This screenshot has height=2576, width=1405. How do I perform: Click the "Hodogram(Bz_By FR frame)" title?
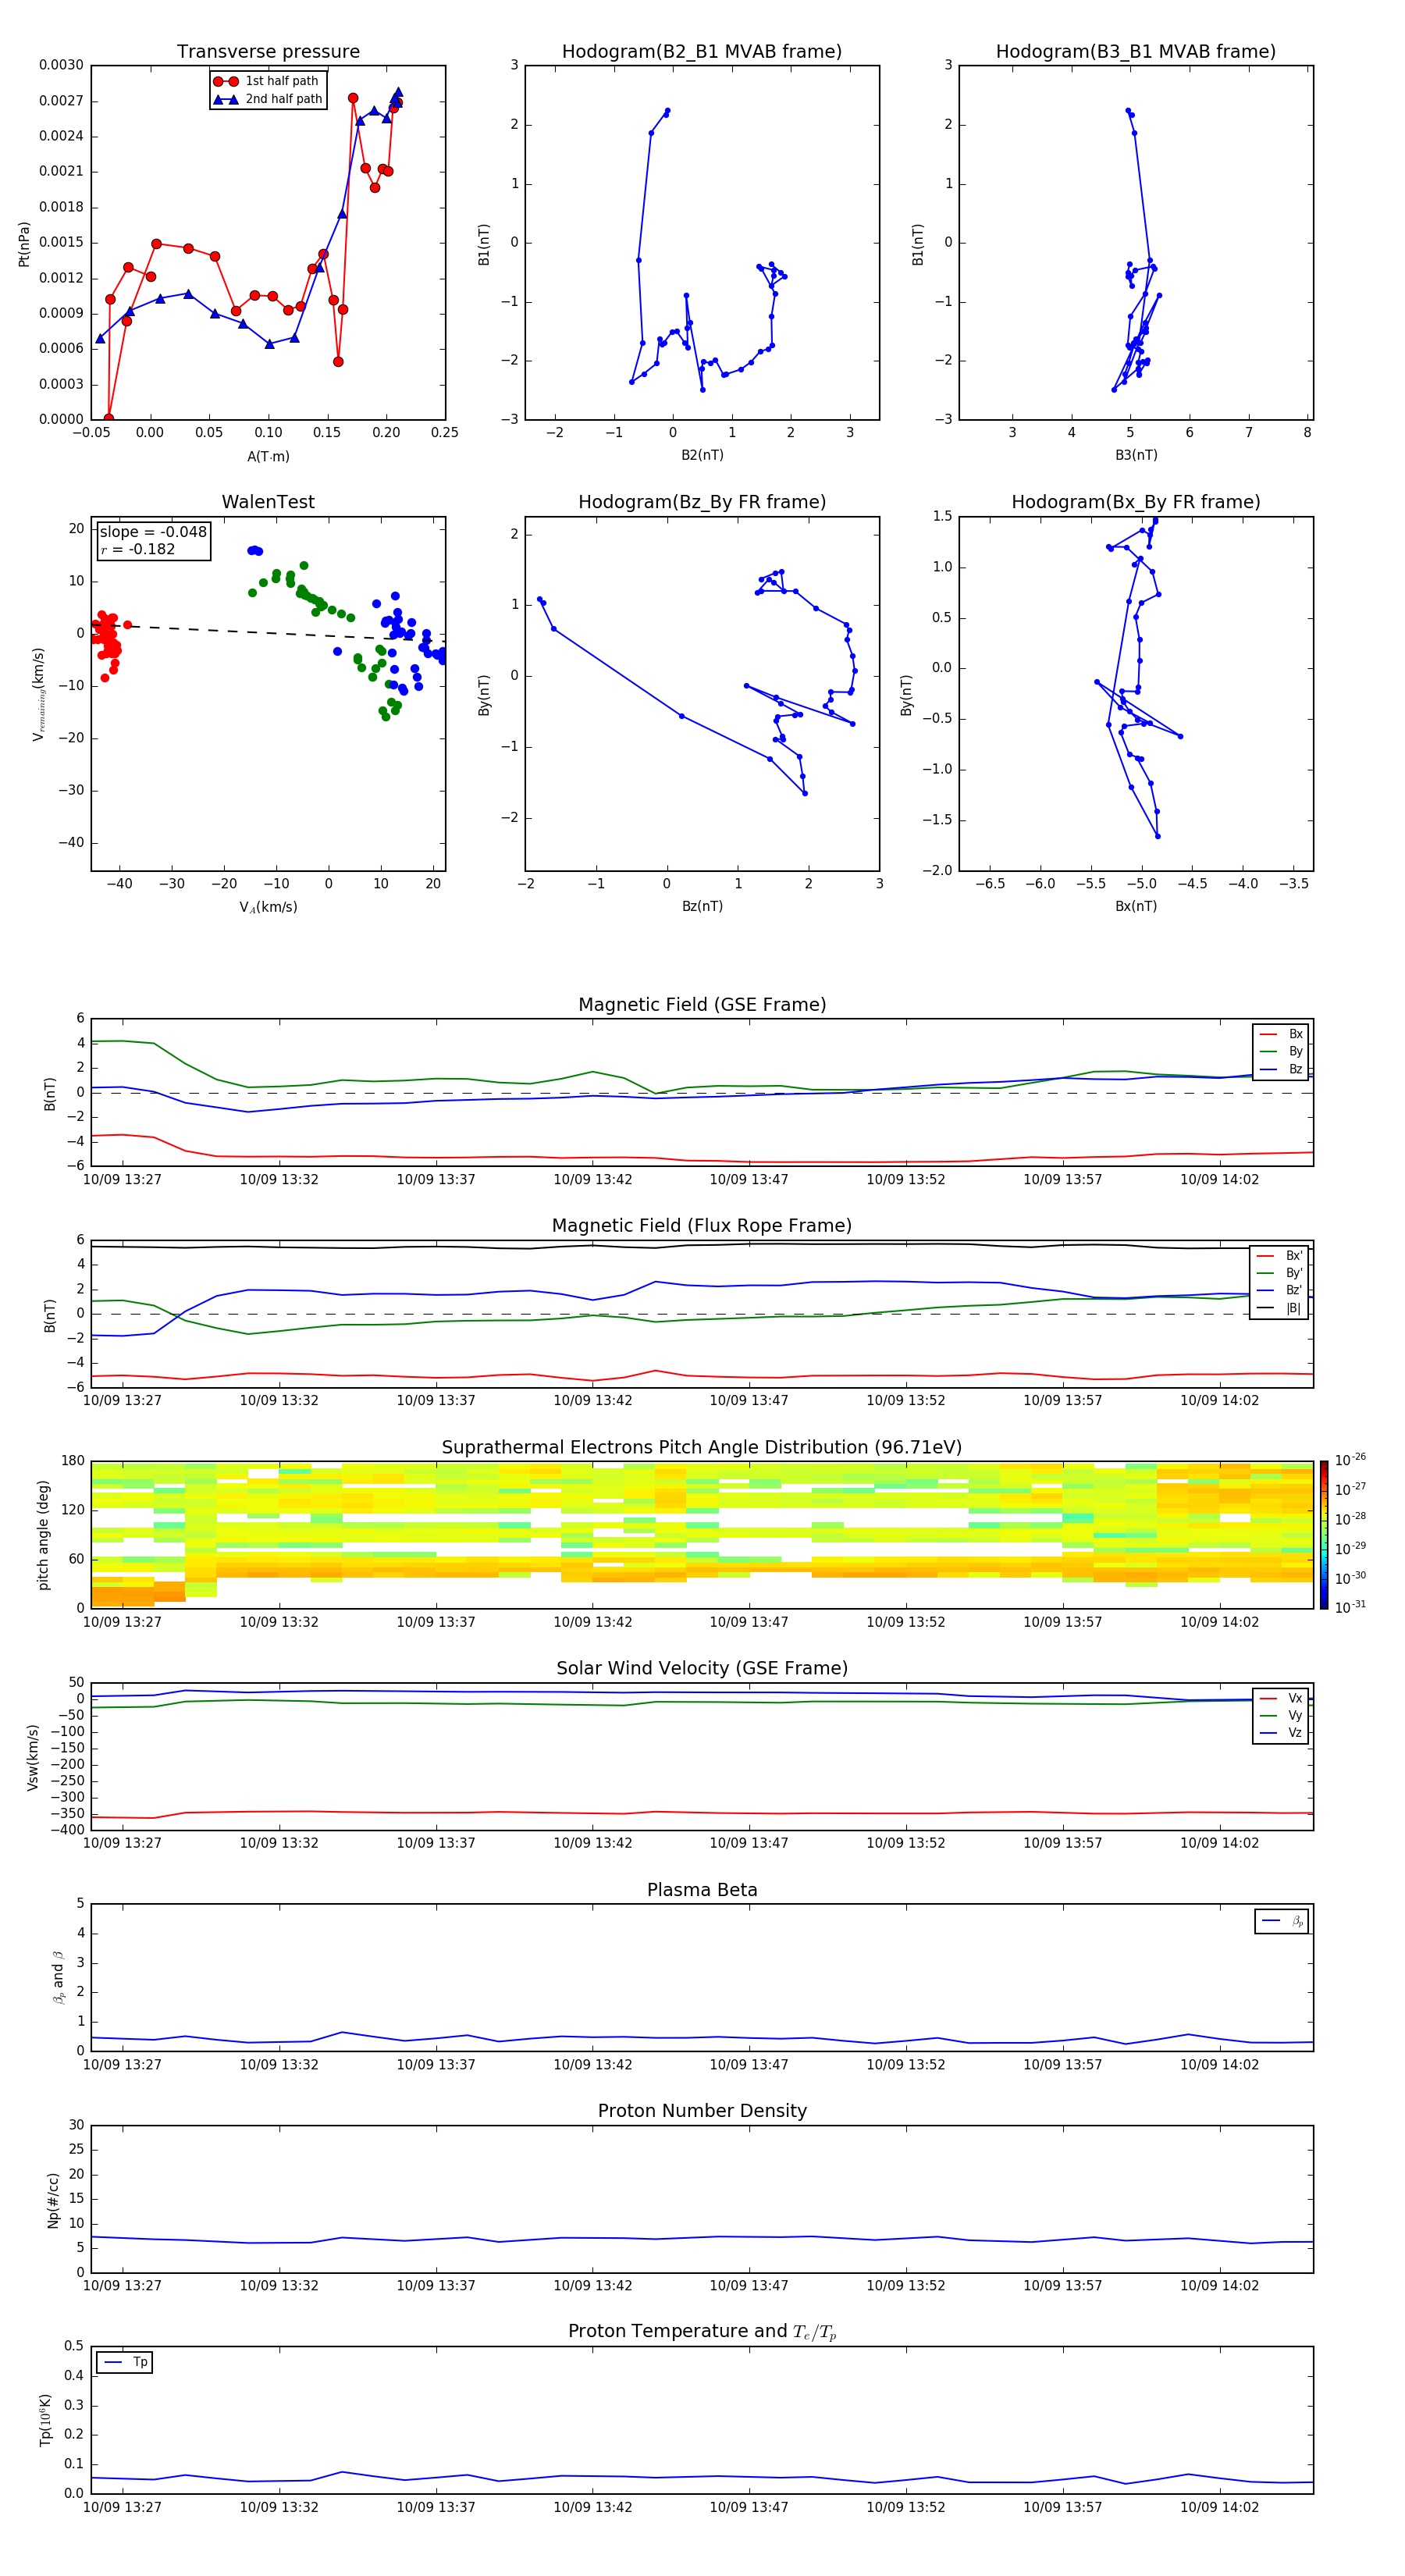point(702,502)
